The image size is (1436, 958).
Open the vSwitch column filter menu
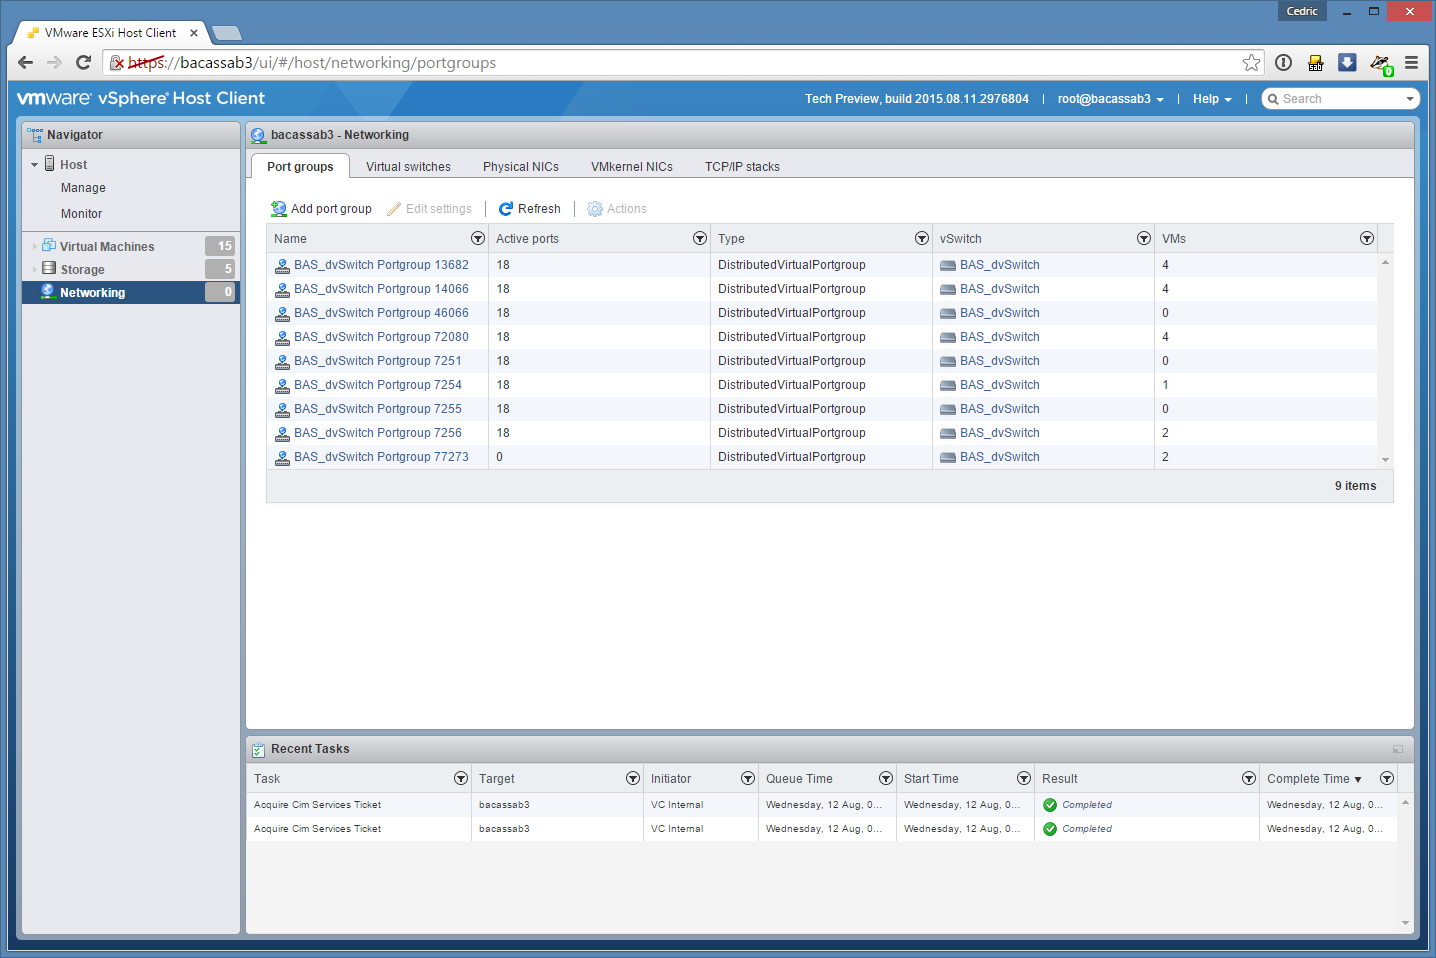point(1143,239)
